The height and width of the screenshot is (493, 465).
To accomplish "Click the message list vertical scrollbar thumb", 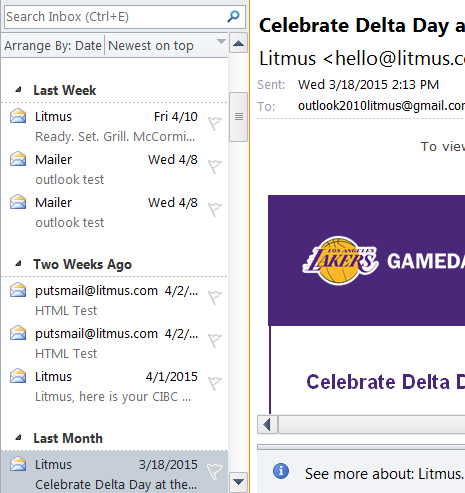I will click(239, 117).
